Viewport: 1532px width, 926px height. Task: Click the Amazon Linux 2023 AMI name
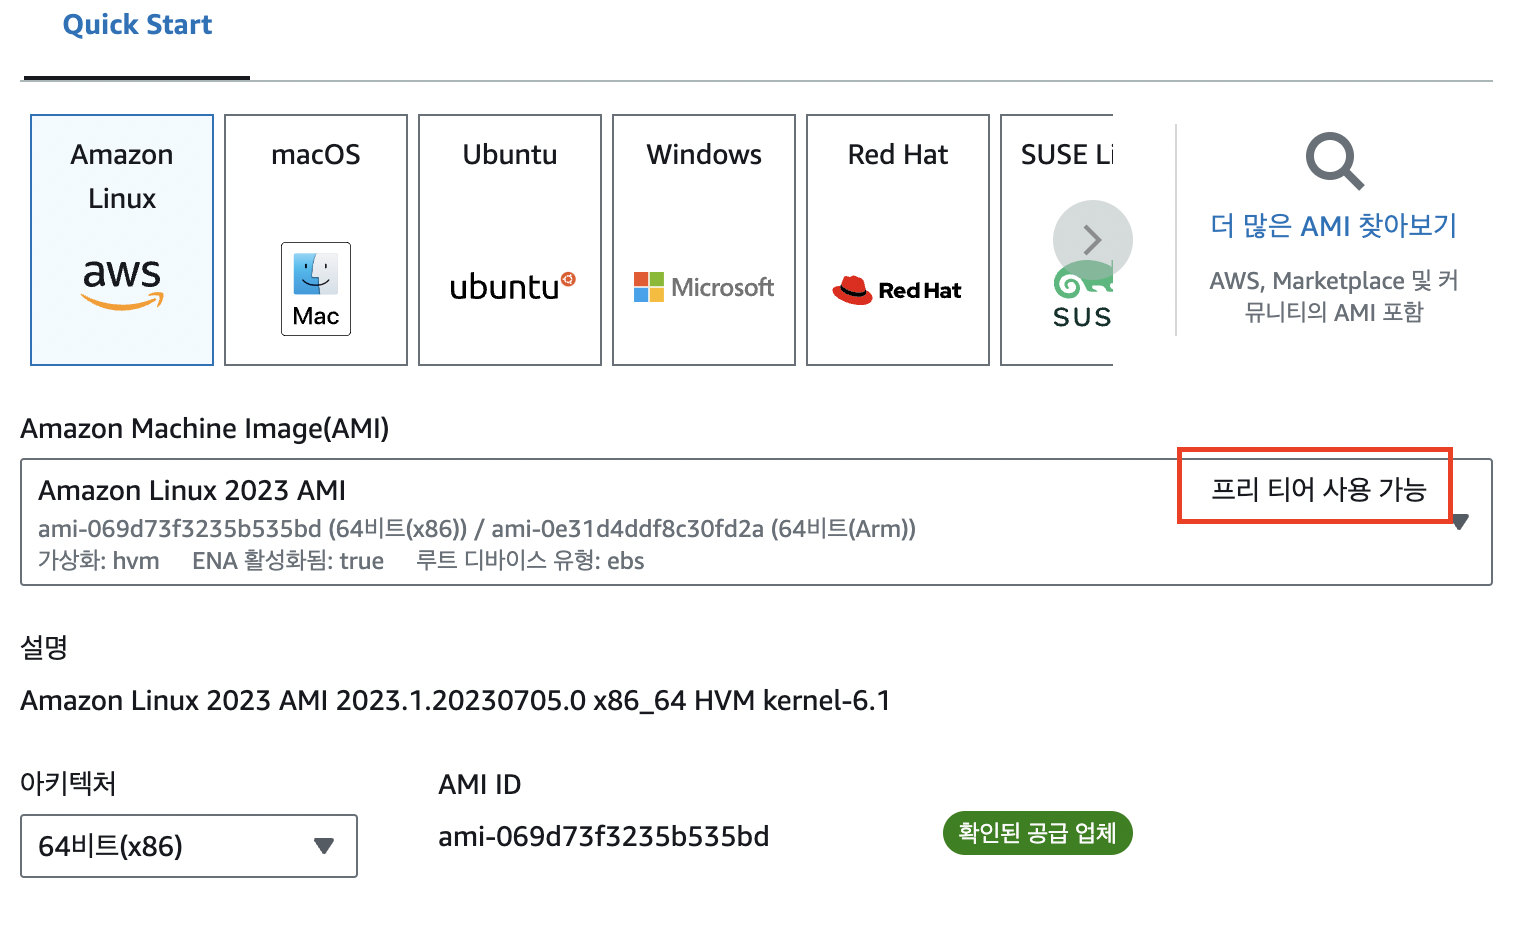[x=192, y=490]
